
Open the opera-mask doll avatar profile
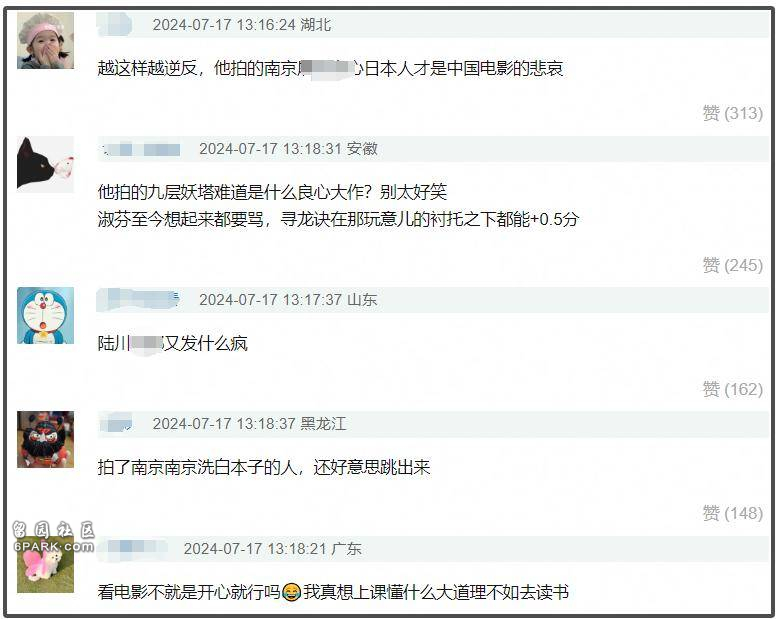[46, 439]
